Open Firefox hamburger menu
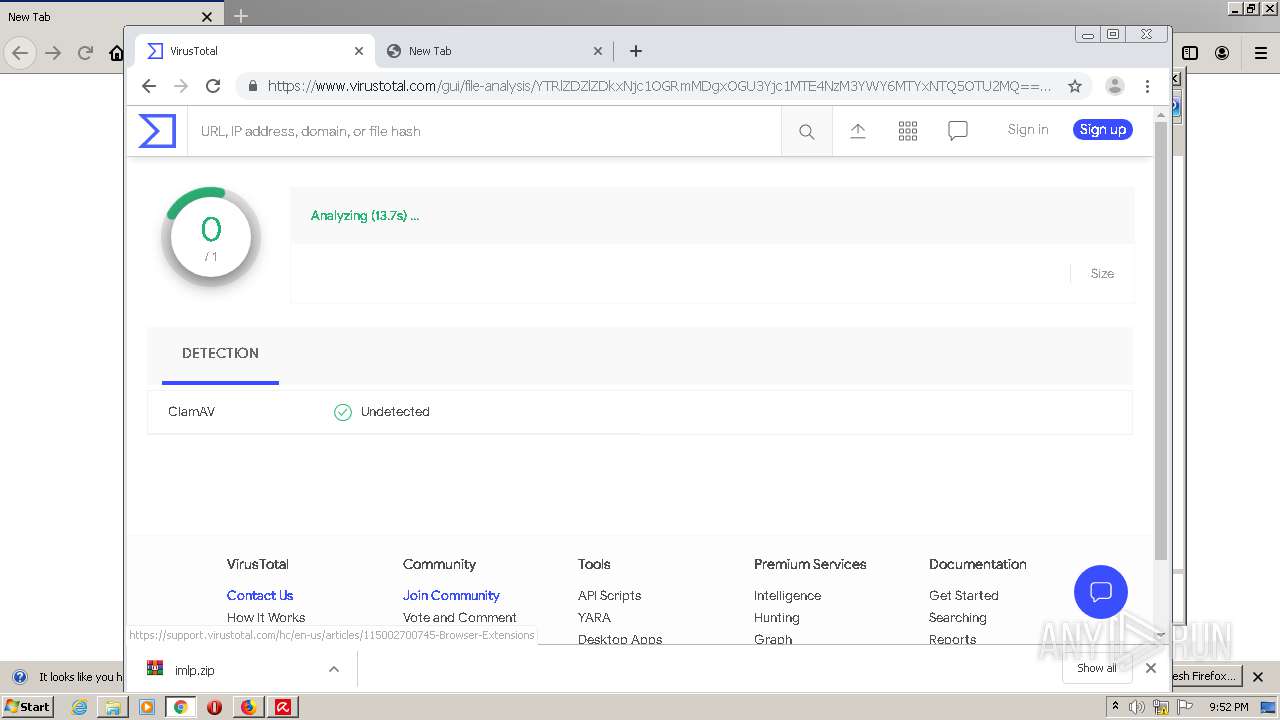This screenshot has width=1280, height=720. point(1261,53)
